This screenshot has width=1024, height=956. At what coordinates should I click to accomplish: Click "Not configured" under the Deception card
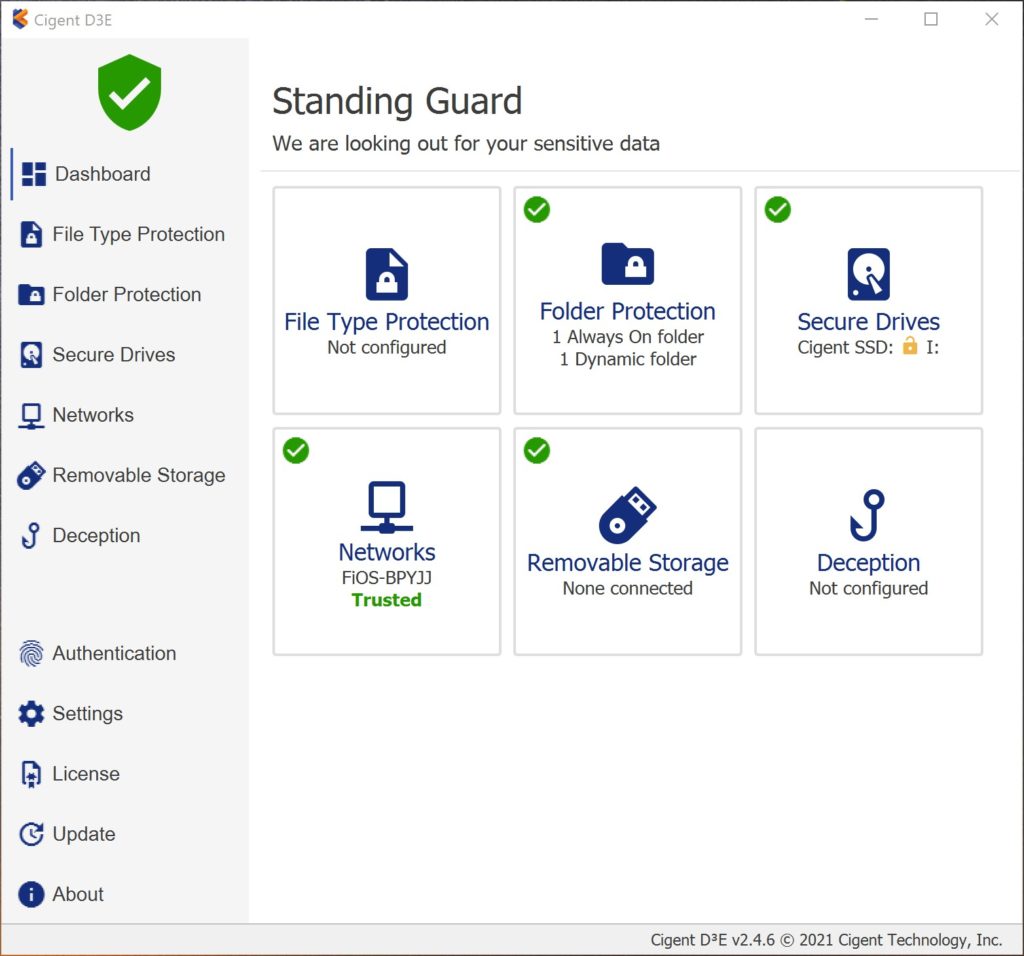[x=869, y=588]
